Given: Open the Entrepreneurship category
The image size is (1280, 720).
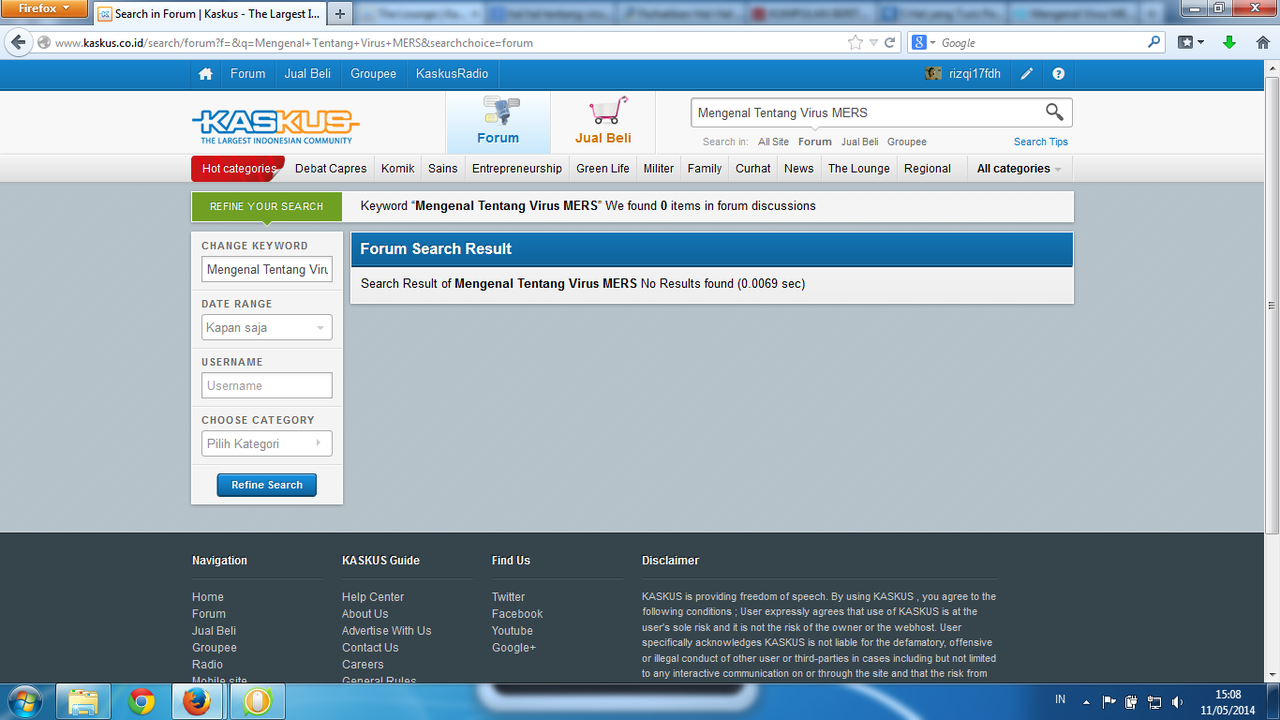Looking at the screenshot, I should coord(517,169).
